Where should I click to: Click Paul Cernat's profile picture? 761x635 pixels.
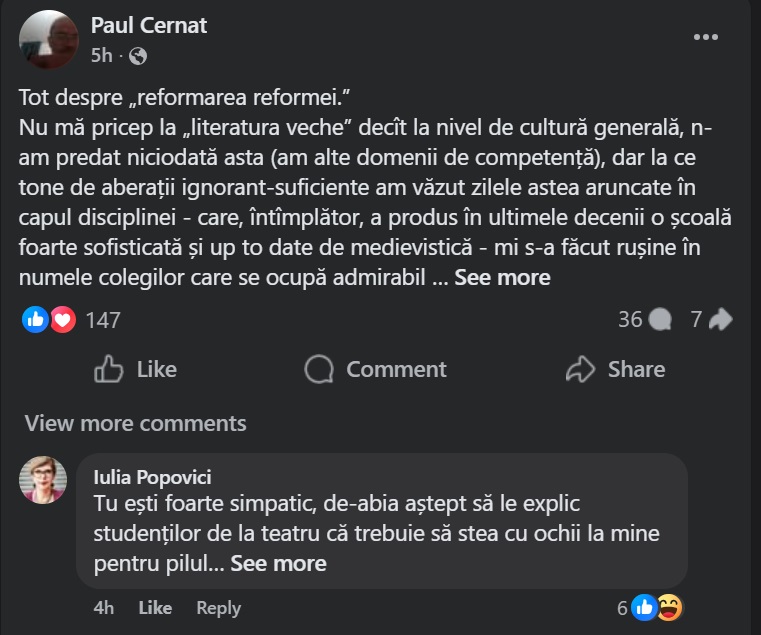(x=48, y=39)
